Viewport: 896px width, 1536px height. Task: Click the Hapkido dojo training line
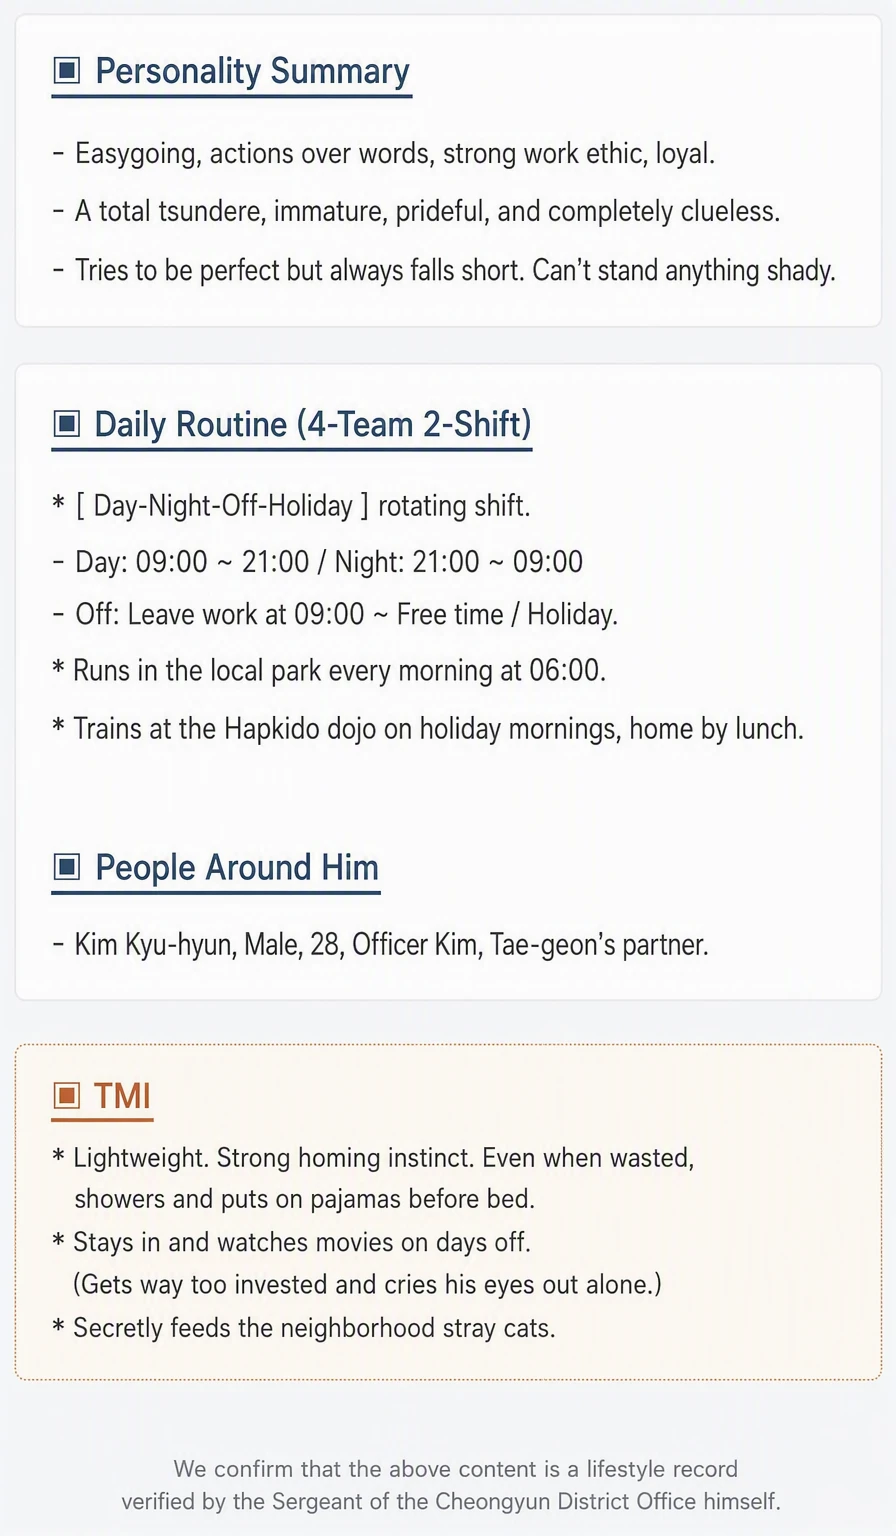click(428, 728)
